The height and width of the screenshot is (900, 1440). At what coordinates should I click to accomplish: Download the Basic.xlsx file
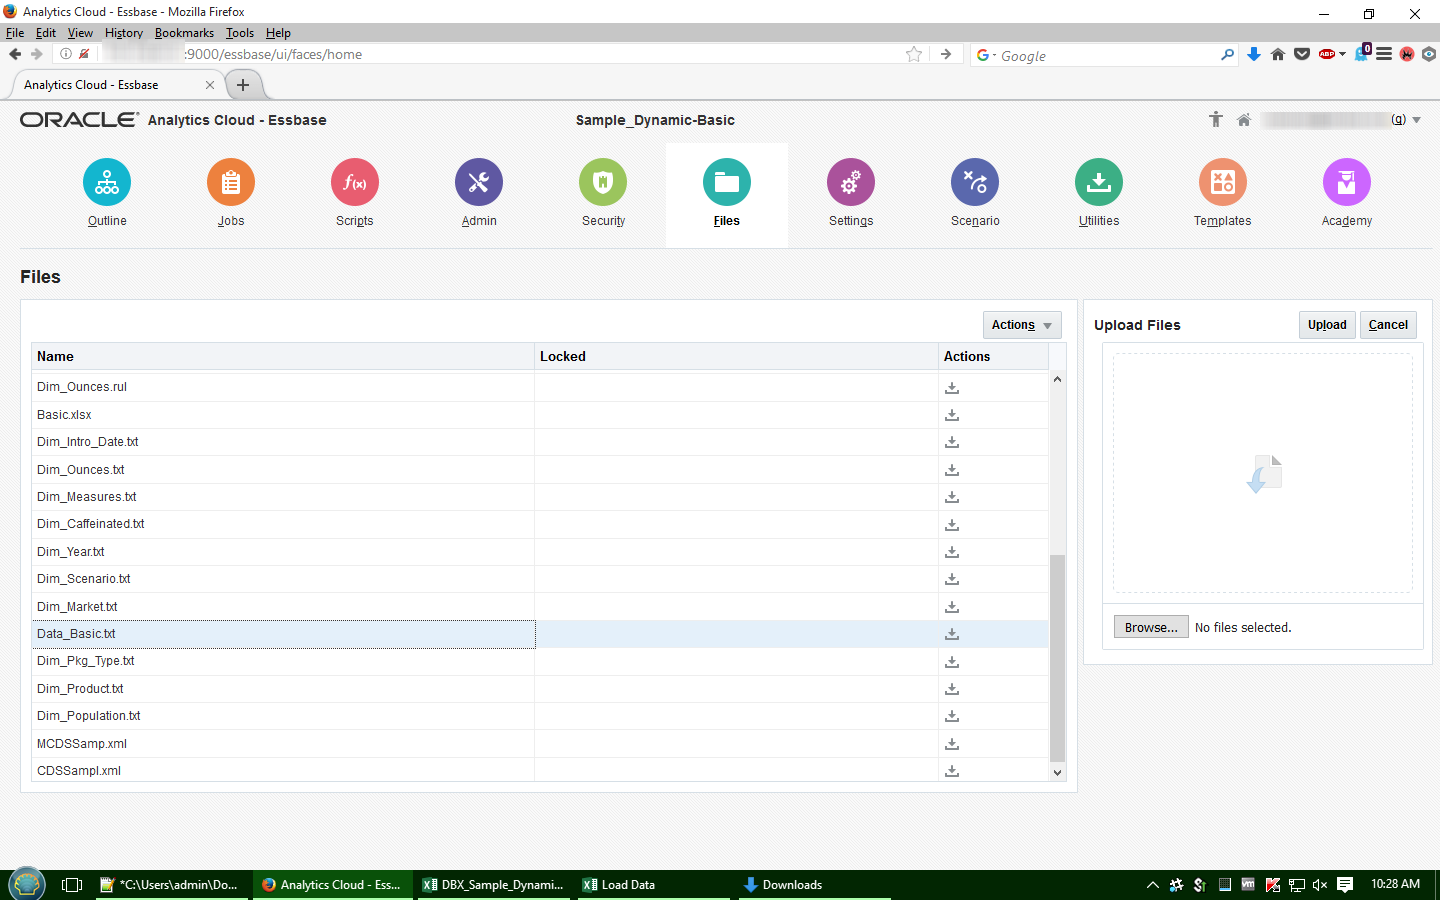(952, 415)
